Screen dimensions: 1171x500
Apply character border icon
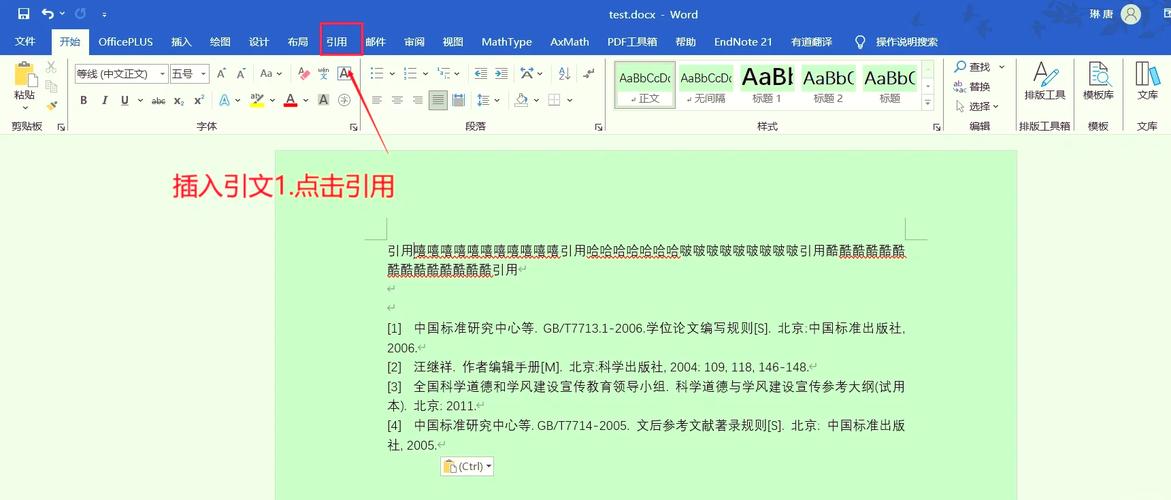(x=344, y=73)
